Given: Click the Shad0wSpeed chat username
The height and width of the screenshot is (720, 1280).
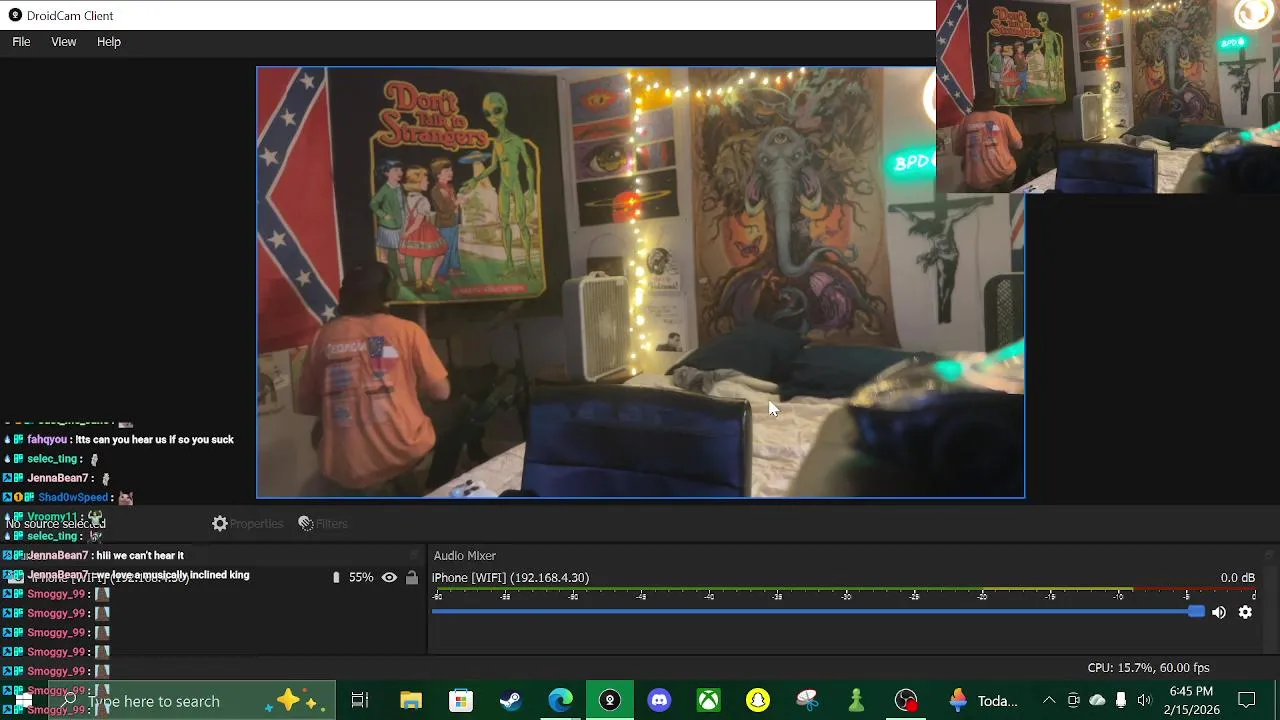Looking at the screenshot, I should click(73, 498).
